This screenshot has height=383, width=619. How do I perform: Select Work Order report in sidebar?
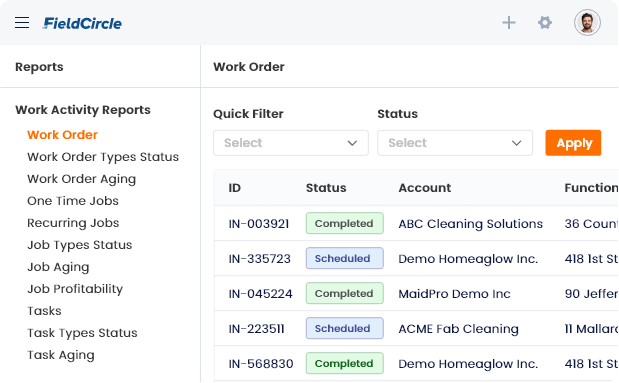click(62, 135)
